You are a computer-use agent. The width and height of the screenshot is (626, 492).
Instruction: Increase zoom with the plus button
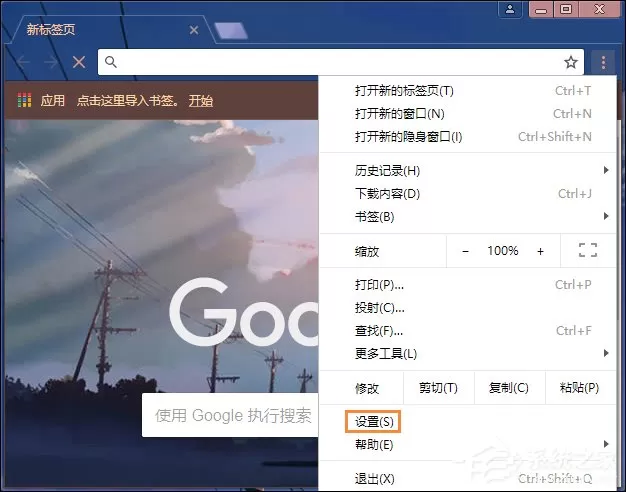click(540, 251)
